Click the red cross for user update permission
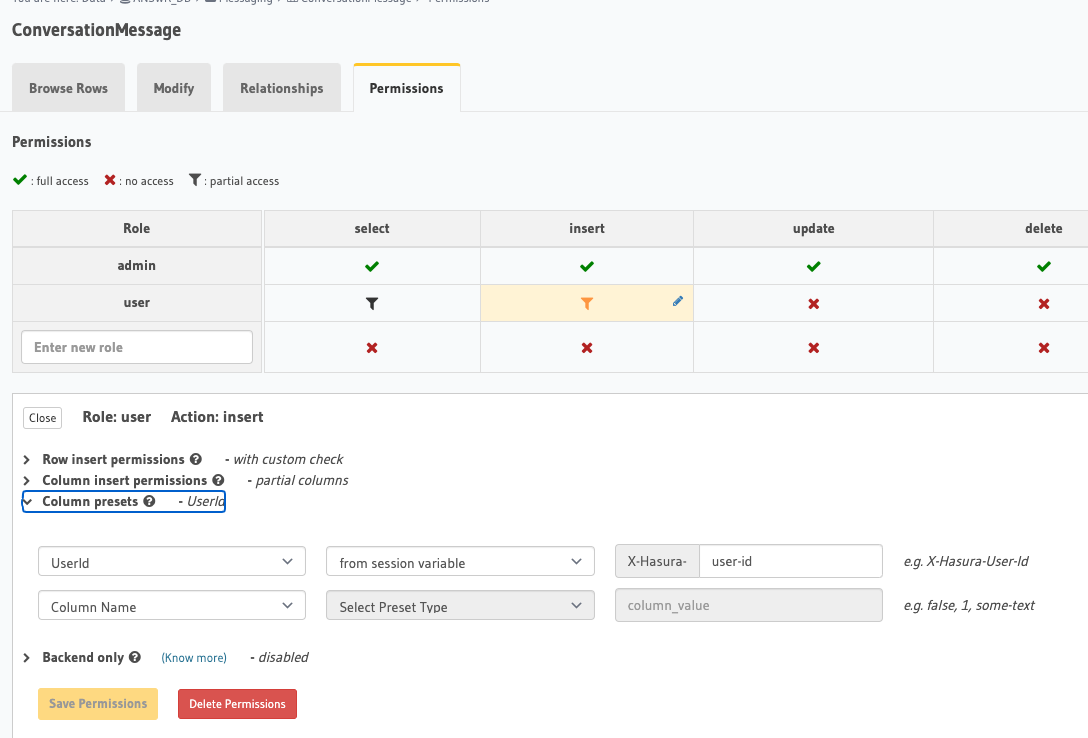 tap(813, 302)
